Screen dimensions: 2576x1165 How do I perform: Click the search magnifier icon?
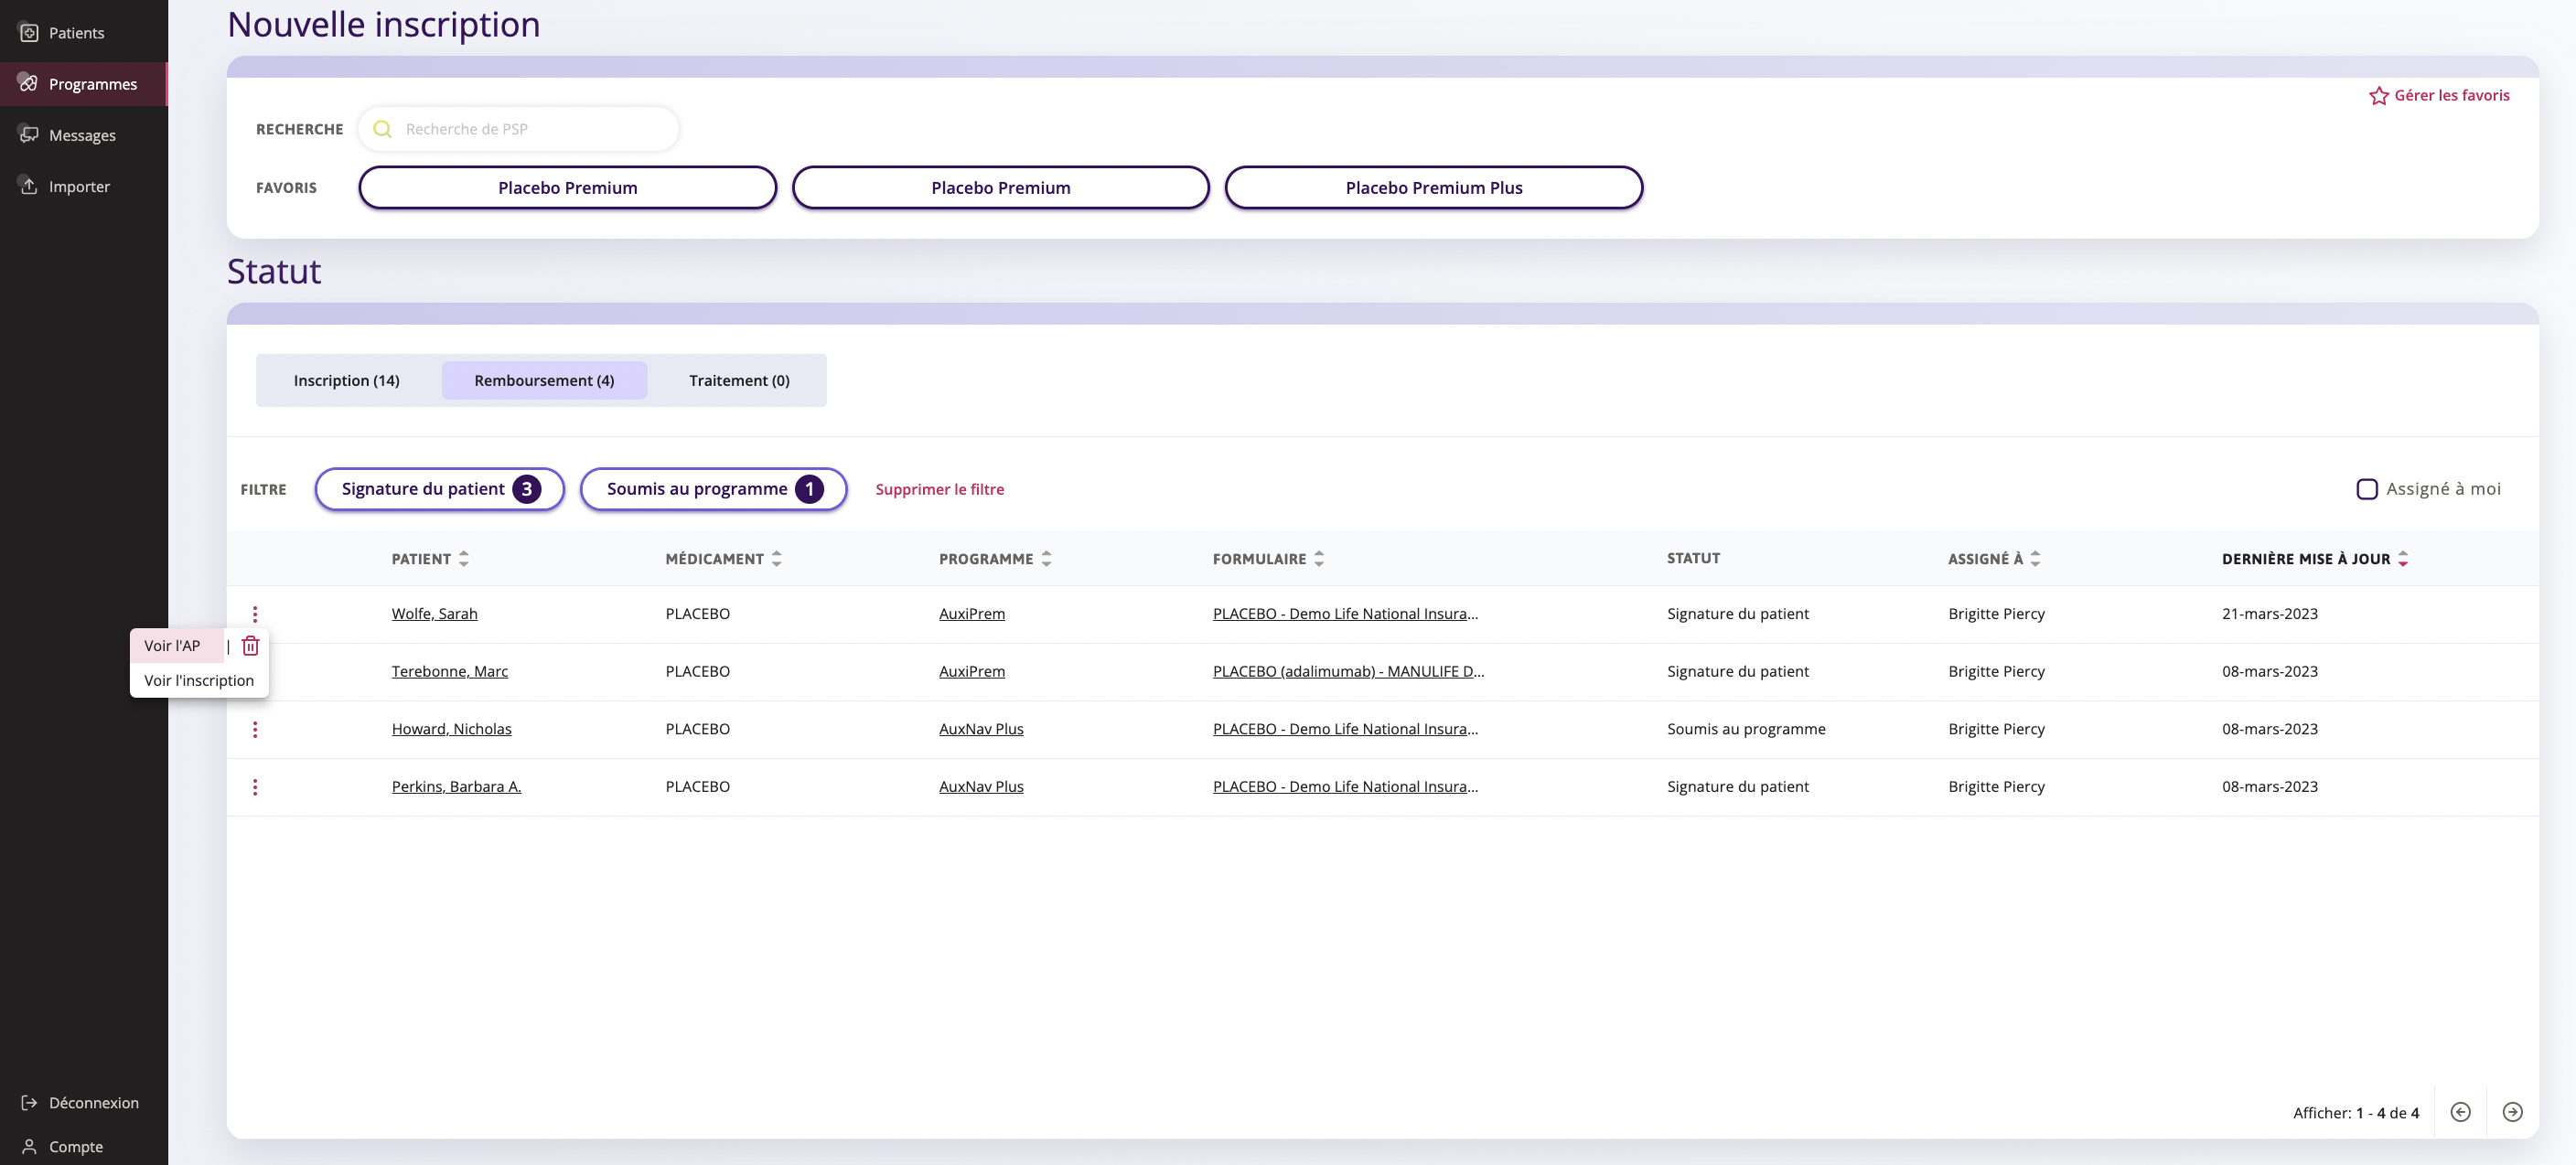pos(382,129)
